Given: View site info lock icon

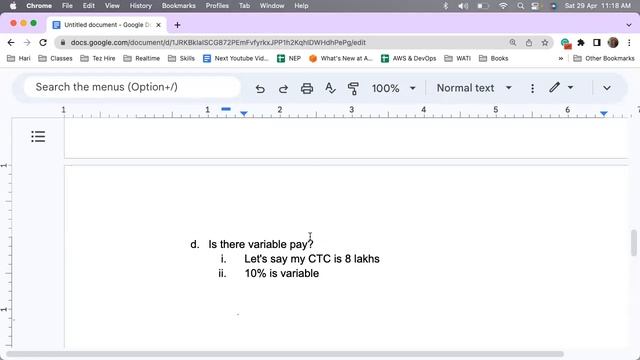Looking at the screenshot, I should [62, 42].
